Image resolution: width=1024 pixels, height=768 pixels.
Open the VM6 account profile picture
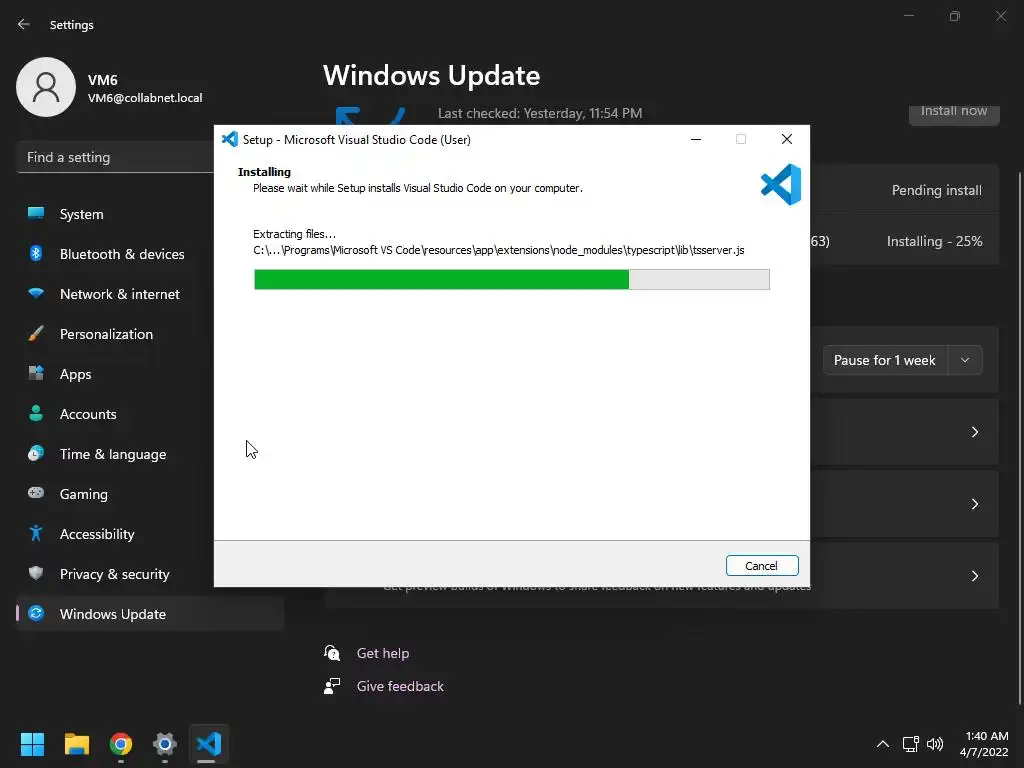tap(46, 87)
